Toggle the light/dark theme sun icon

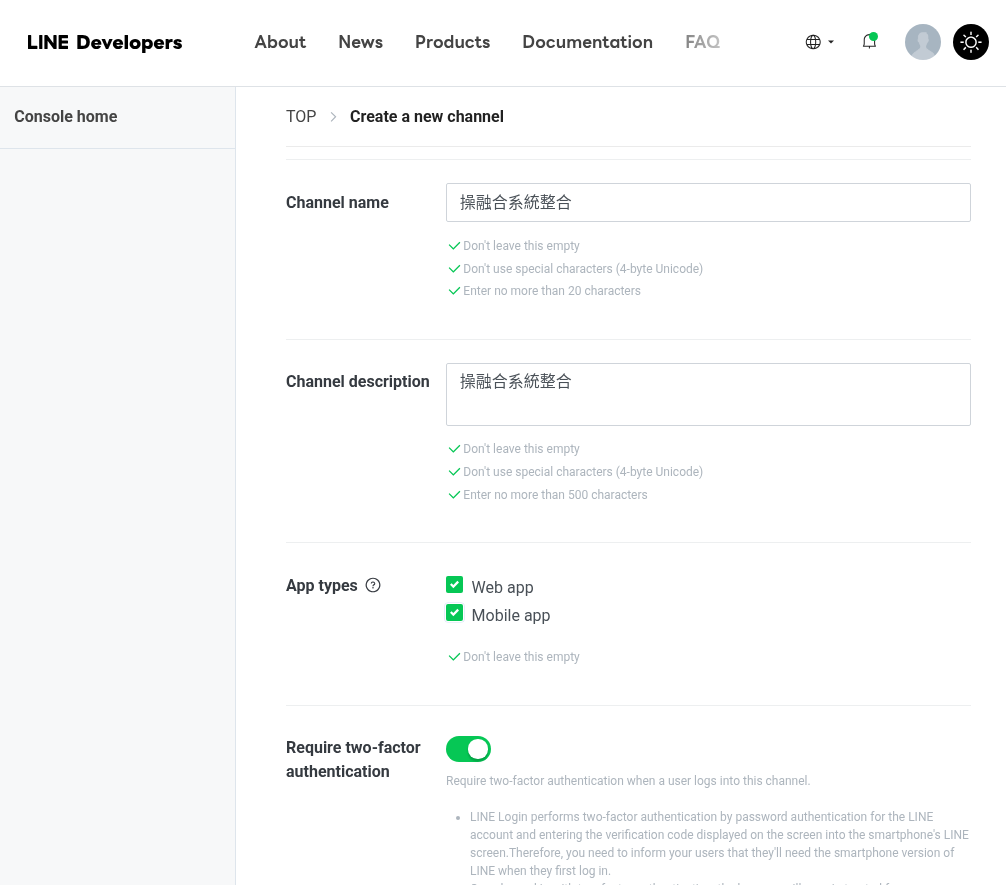[x=971, y=42]
